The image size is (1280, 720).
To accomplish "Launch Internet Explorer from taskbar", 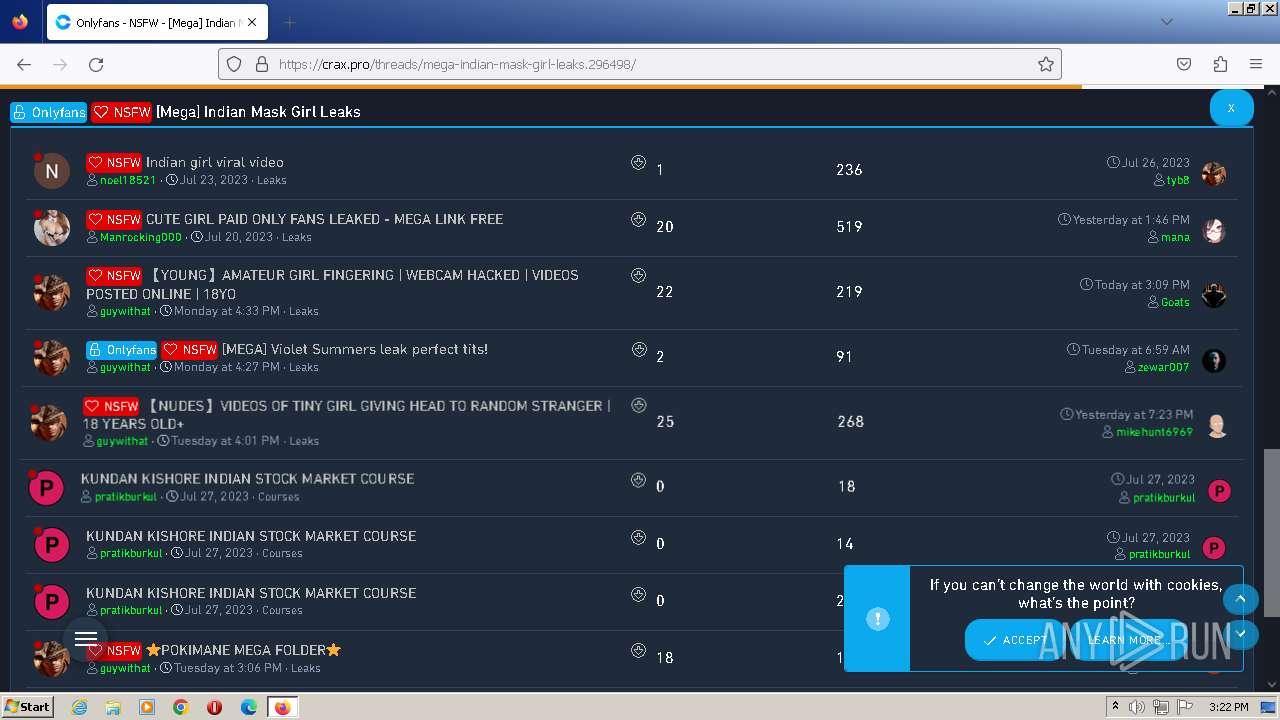I will pos(79,707).
